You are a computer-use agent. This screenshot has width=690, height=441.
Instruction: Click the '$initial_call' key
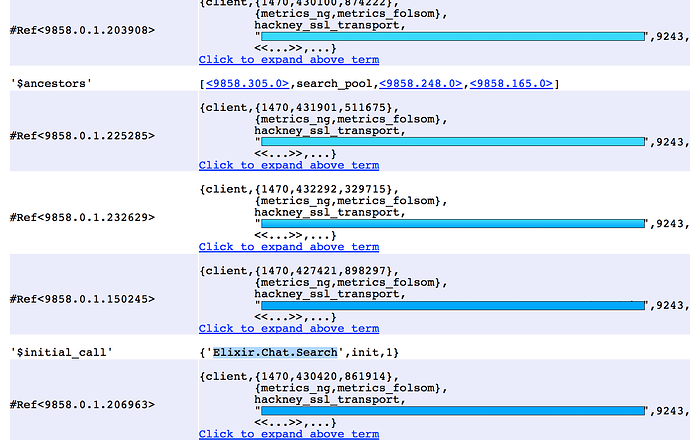click(61, 353)
